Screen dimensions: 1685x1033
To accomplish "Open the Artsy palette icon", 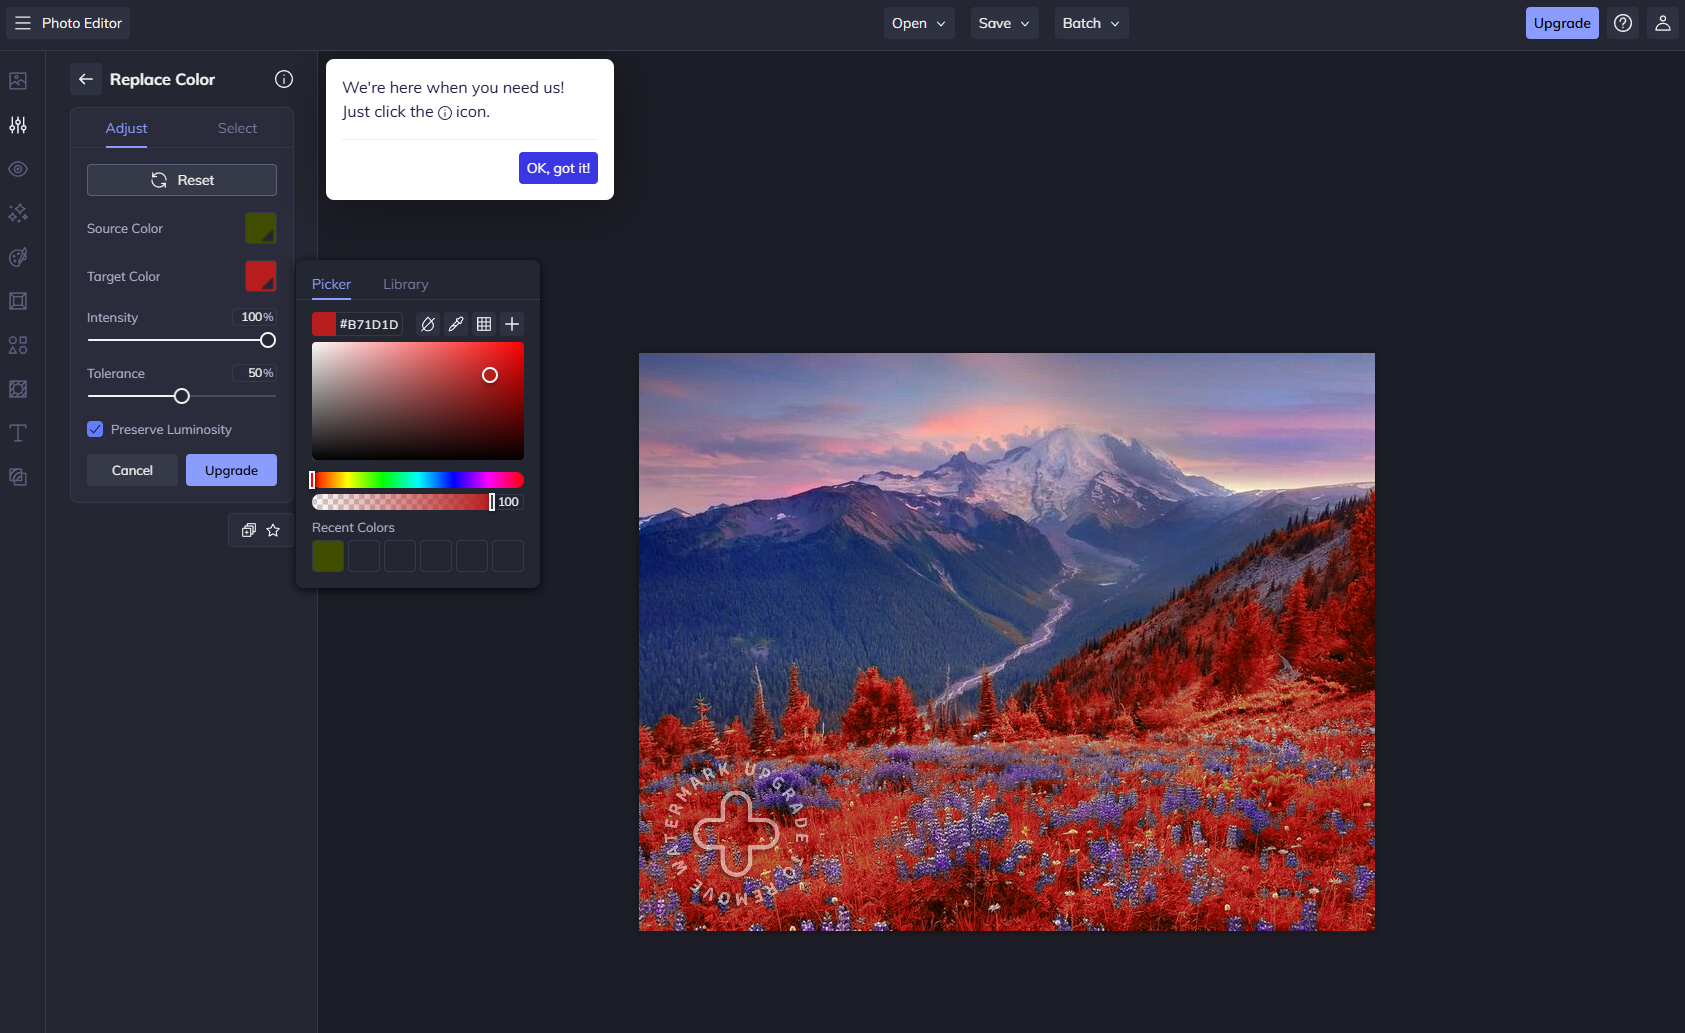I will tap(18, 257).
